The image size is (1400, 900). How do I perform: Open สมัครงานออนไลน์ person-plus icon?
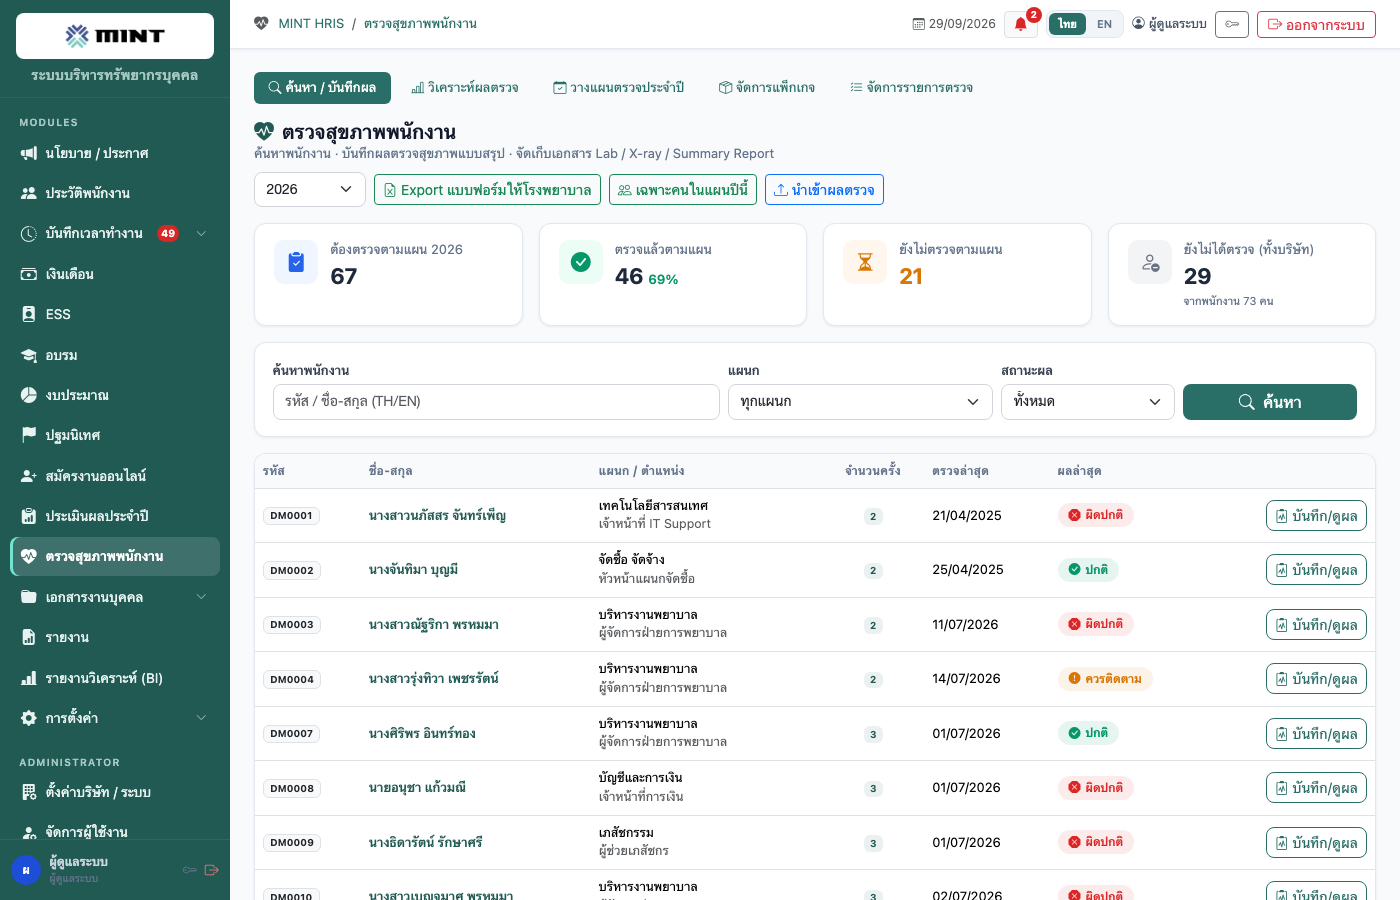[29, 476]
